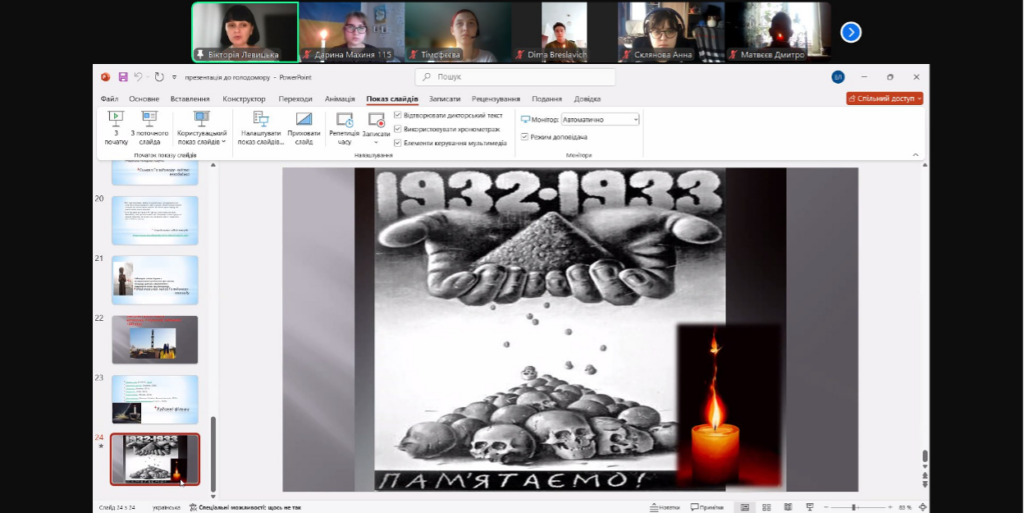Select Вікторія Левицька video tile
Viewport: 1024px width, 513px height.
(x=245, y=32)
